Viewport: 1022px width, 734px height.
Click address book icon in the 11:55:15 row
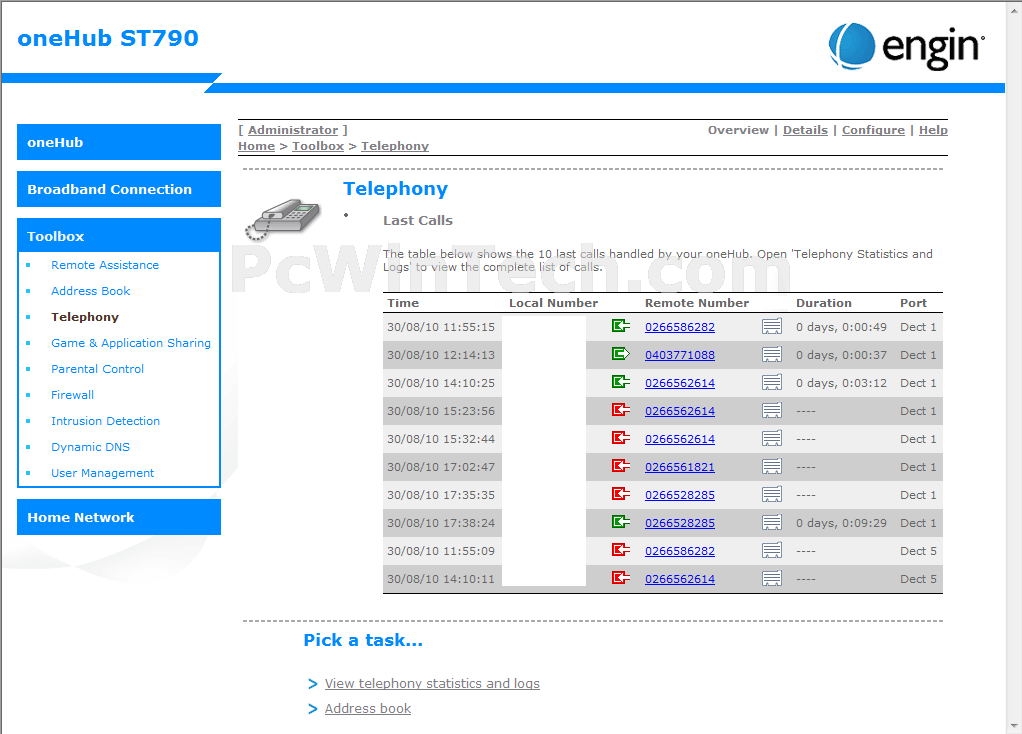coord(772,327)
